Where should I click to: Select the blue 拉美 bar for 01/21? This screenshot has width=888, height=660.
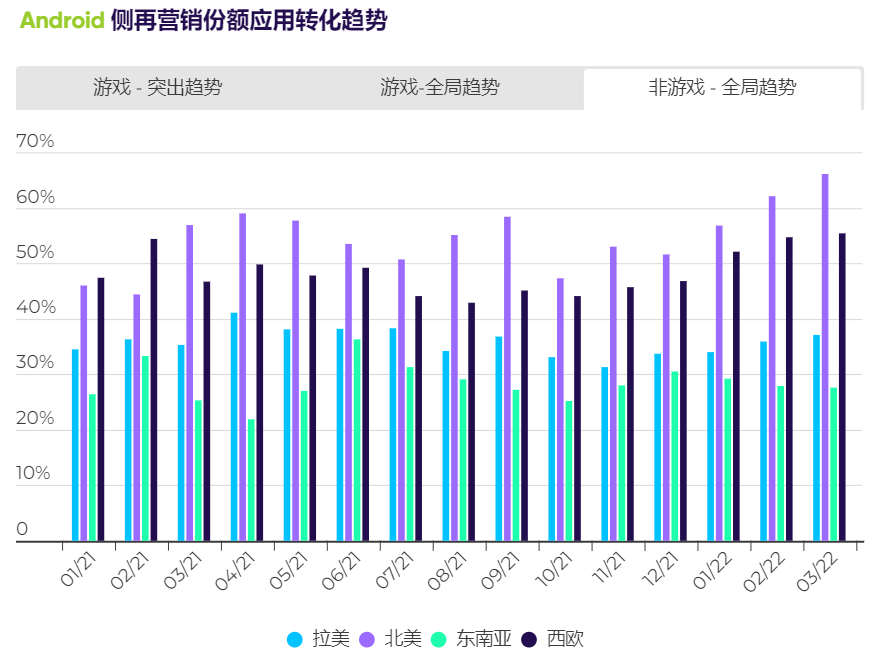tap(75, 445)
